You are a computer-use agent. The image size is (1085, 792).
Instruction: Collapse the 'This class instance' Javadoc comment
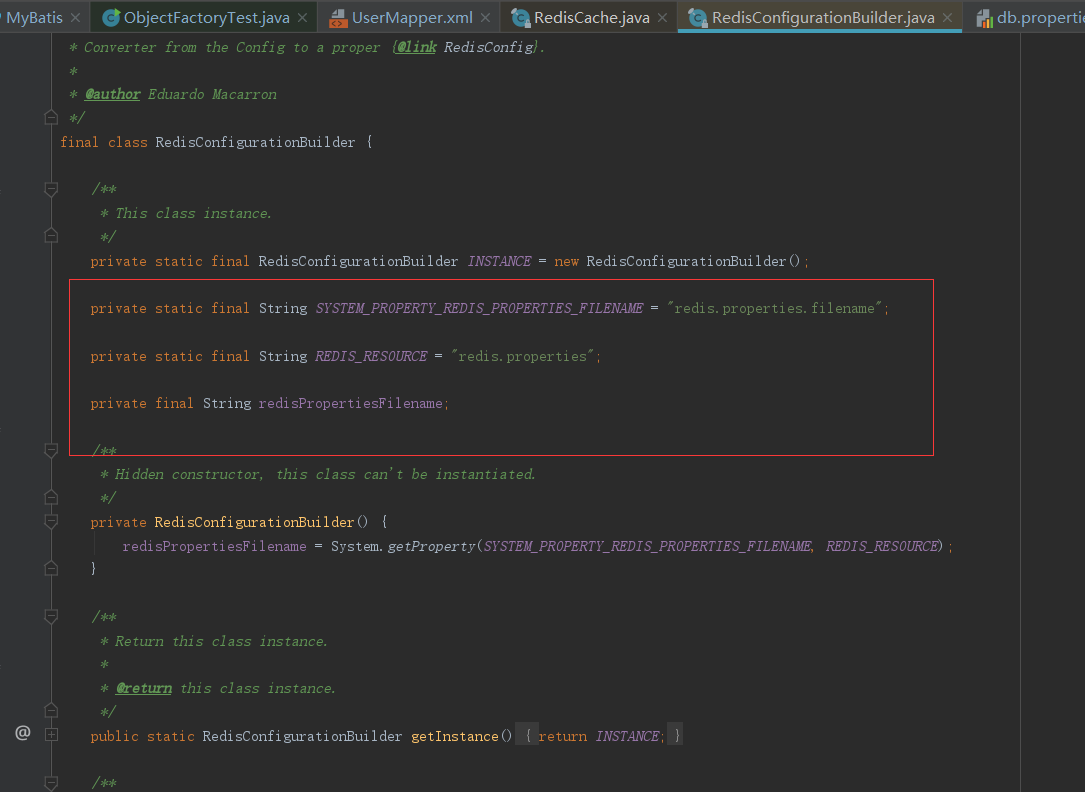pos(51,189)
